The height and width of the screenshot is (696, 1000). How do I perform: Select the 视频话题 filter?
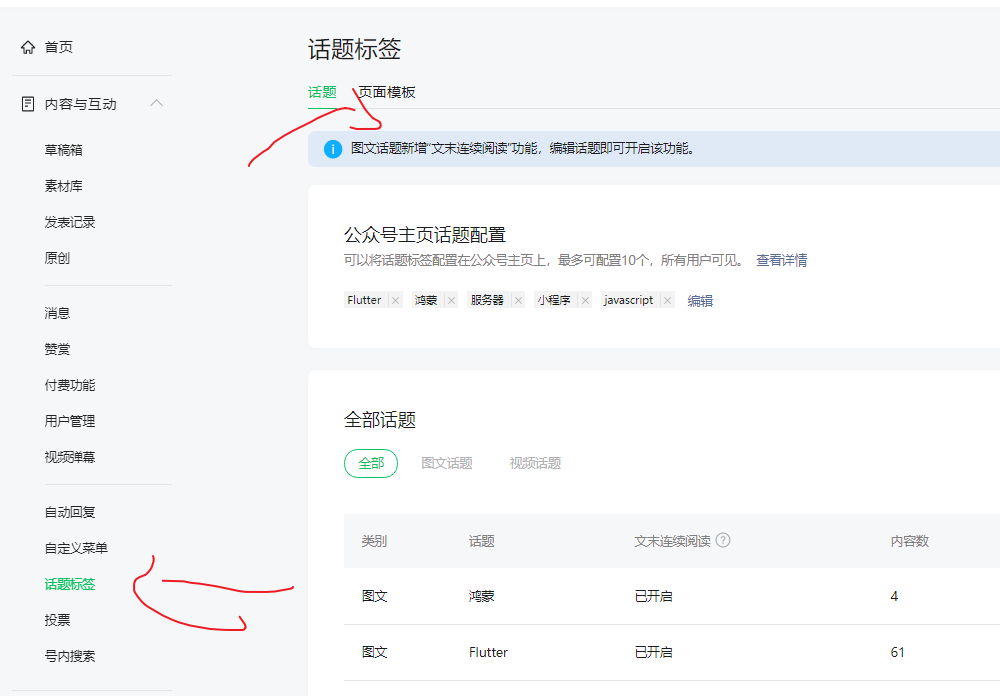[535, 463]
